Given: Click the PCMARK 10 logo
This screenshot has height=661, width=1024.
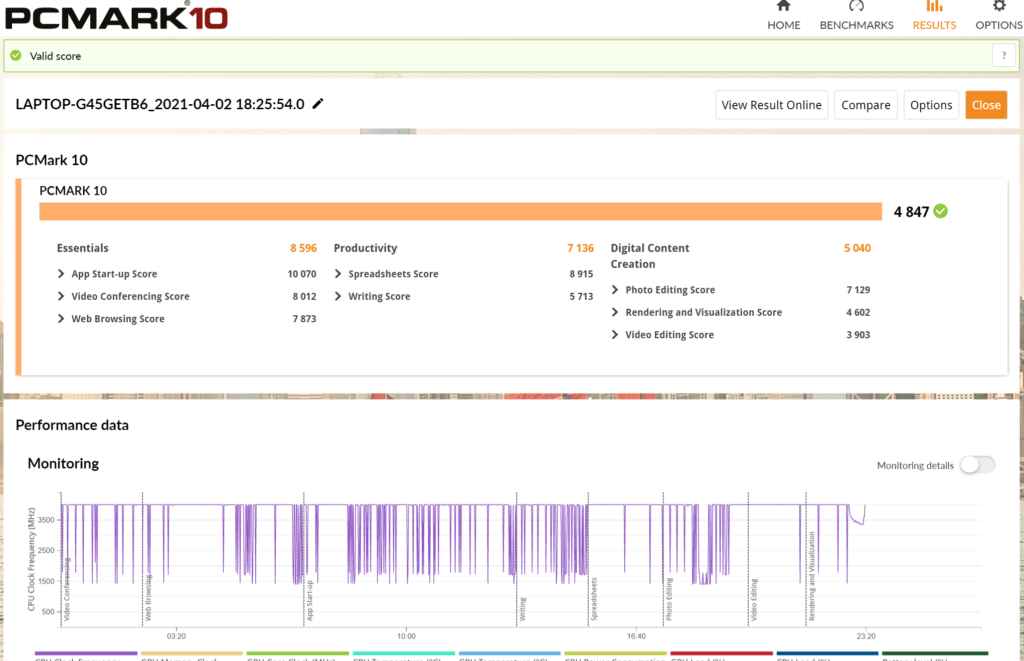Looking at the screenshot, I should (117, 16).
